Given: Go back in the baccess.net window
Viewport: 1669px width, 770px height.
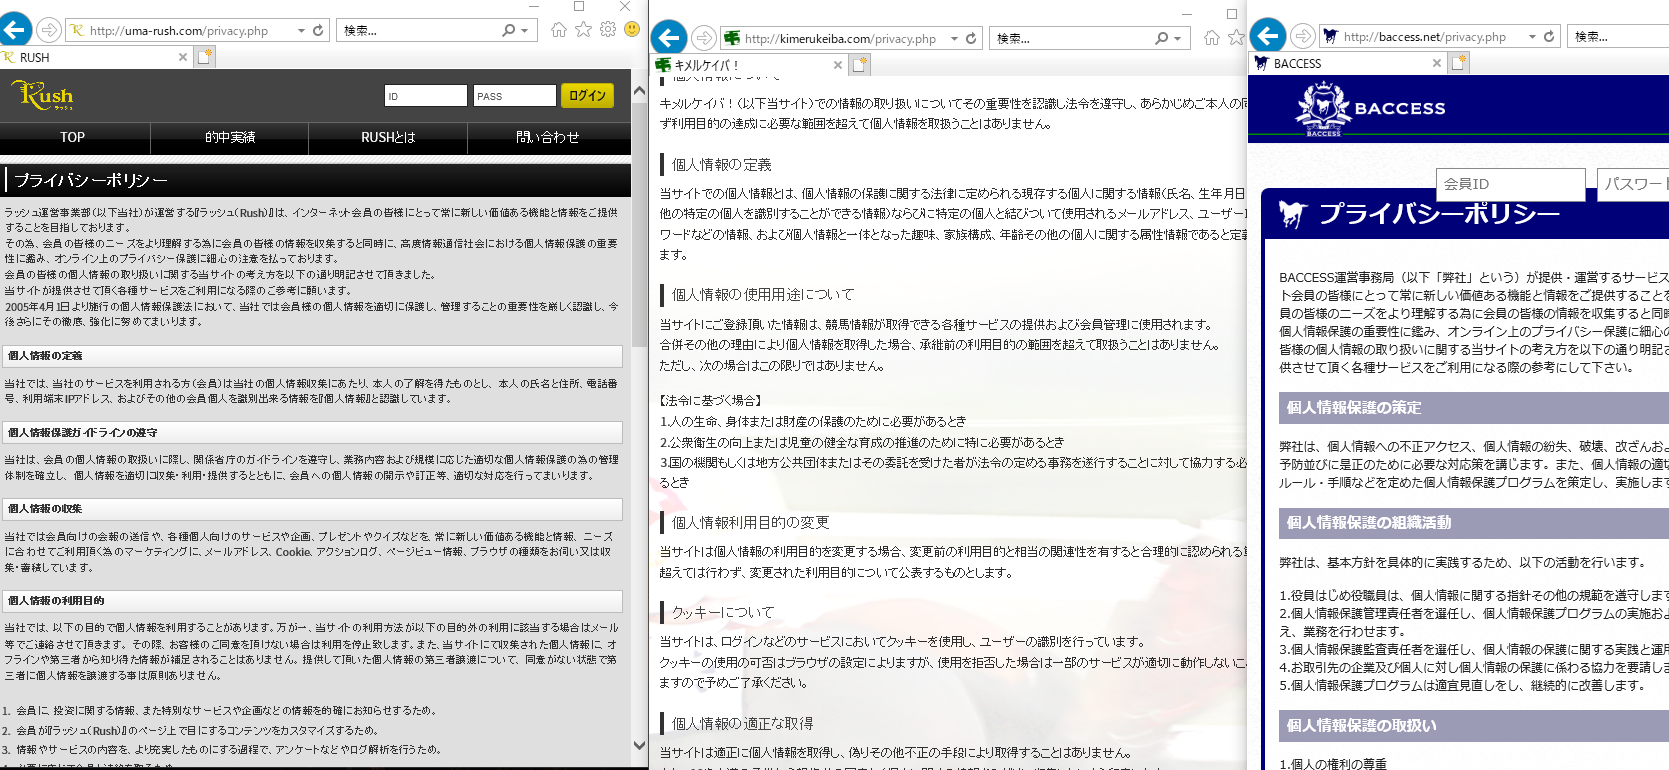Looking at the screenshot, I should coord(1268,36).
